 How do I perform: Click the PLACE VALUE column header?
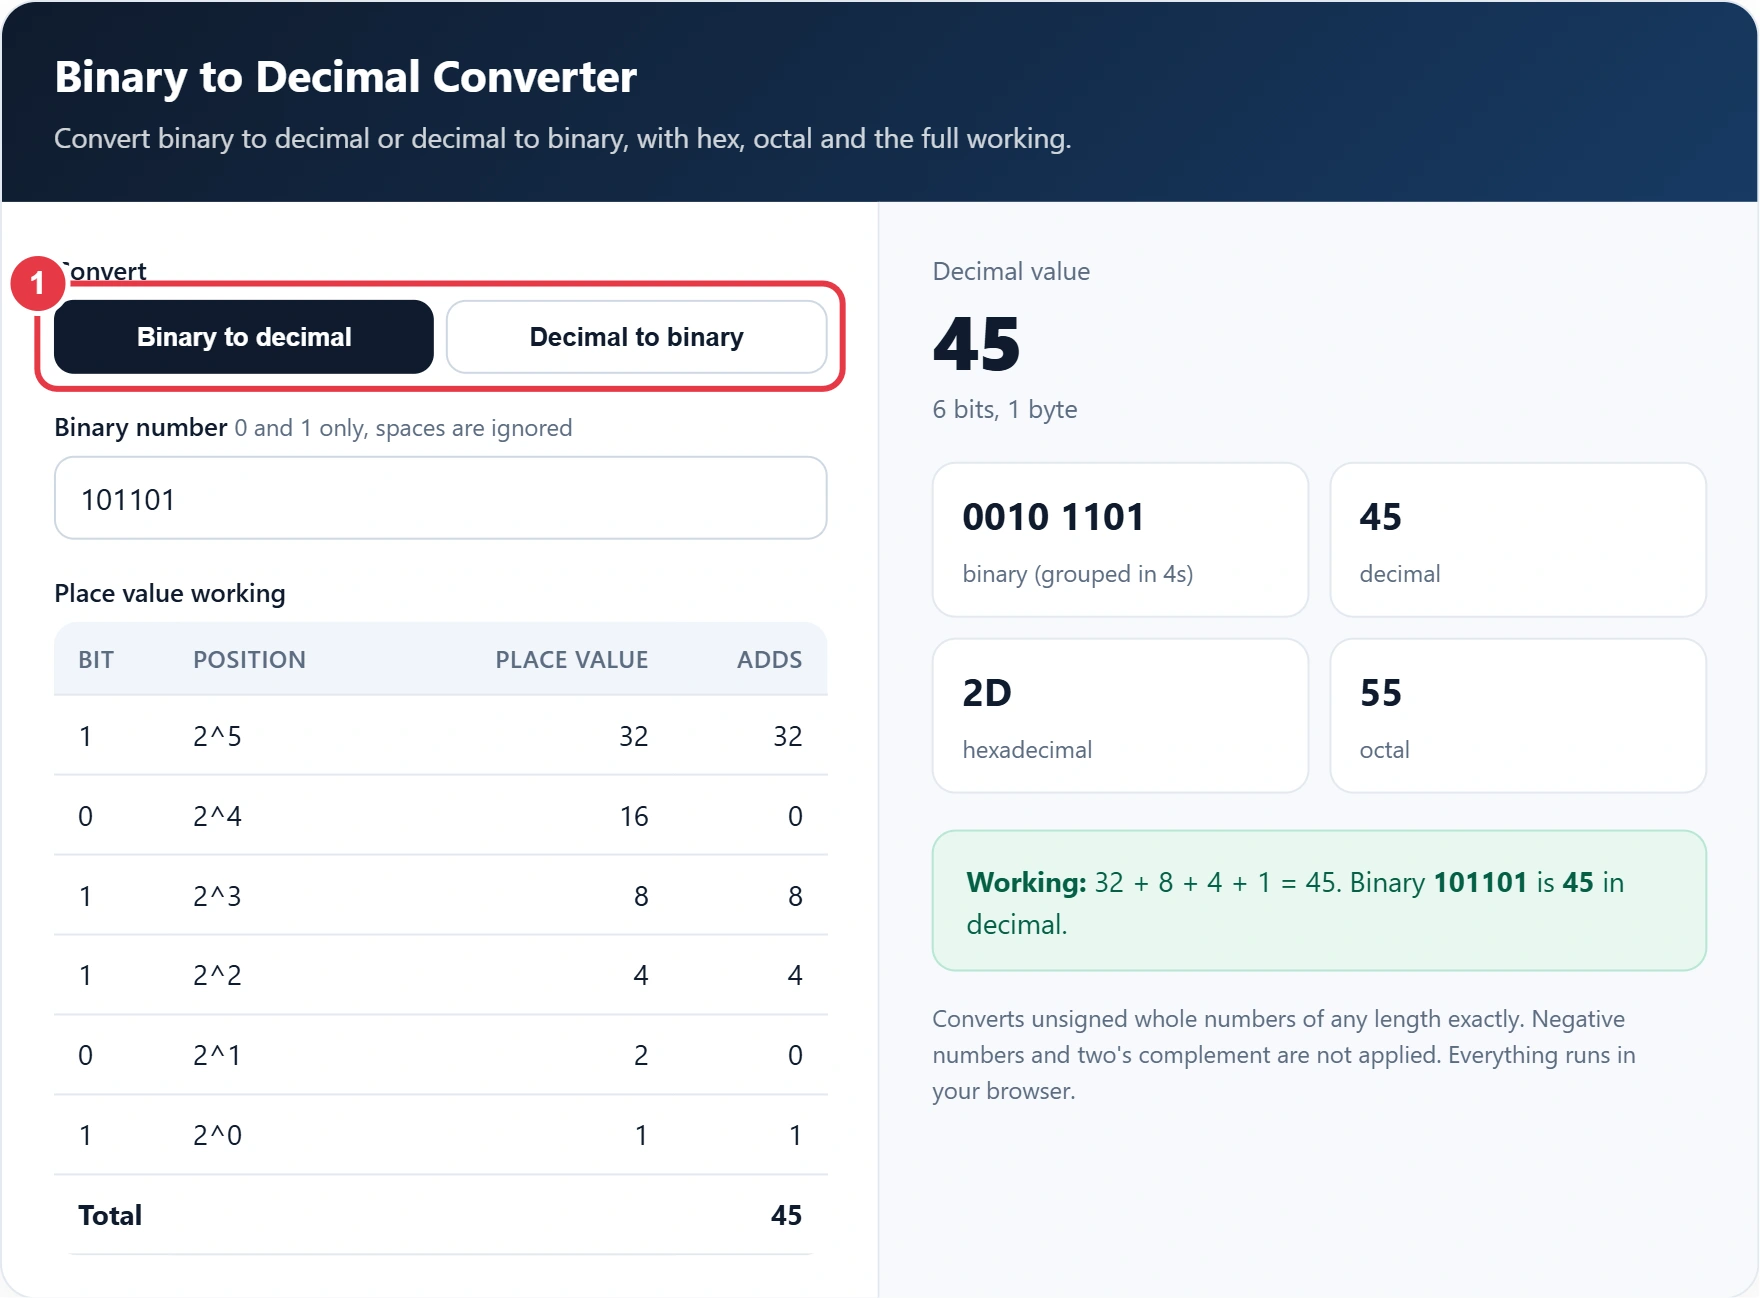571,660
